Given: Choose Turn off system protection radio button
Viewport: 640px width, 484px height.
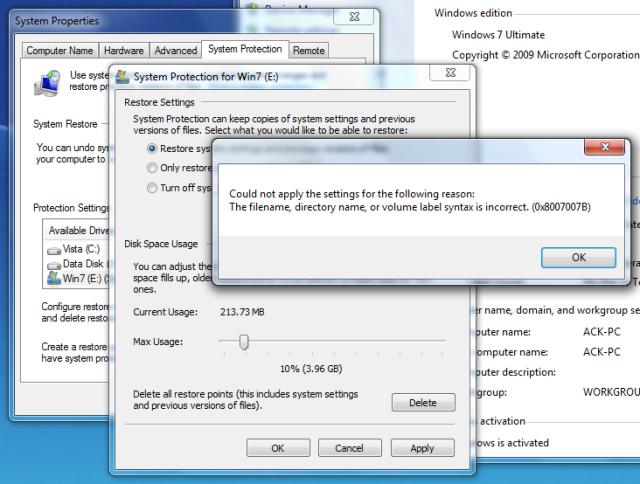Looking at the screenshot, I should tap(152, 188).
